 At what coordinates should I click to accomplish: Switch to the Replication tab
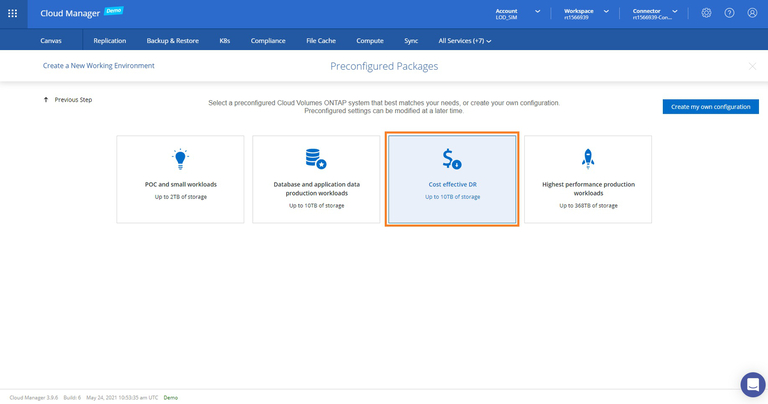point(109,41)
